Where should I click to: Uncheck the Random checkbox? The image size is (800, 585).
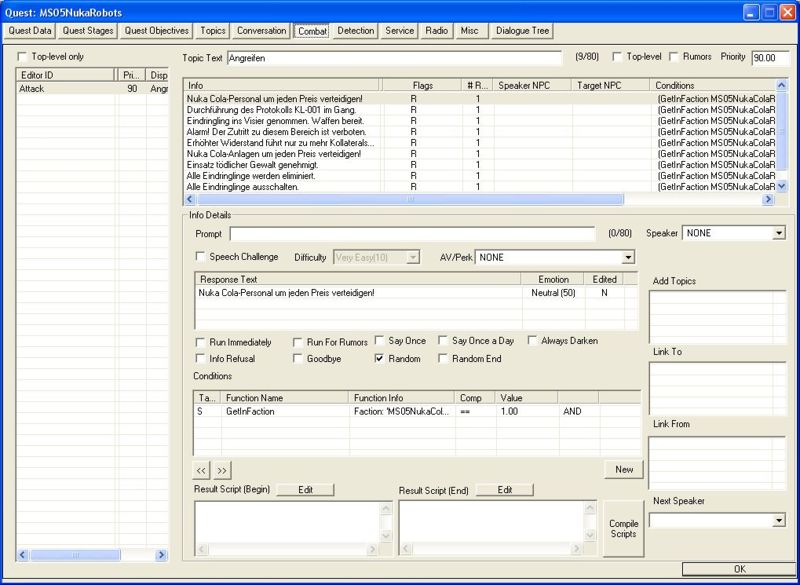coord(379,359)
